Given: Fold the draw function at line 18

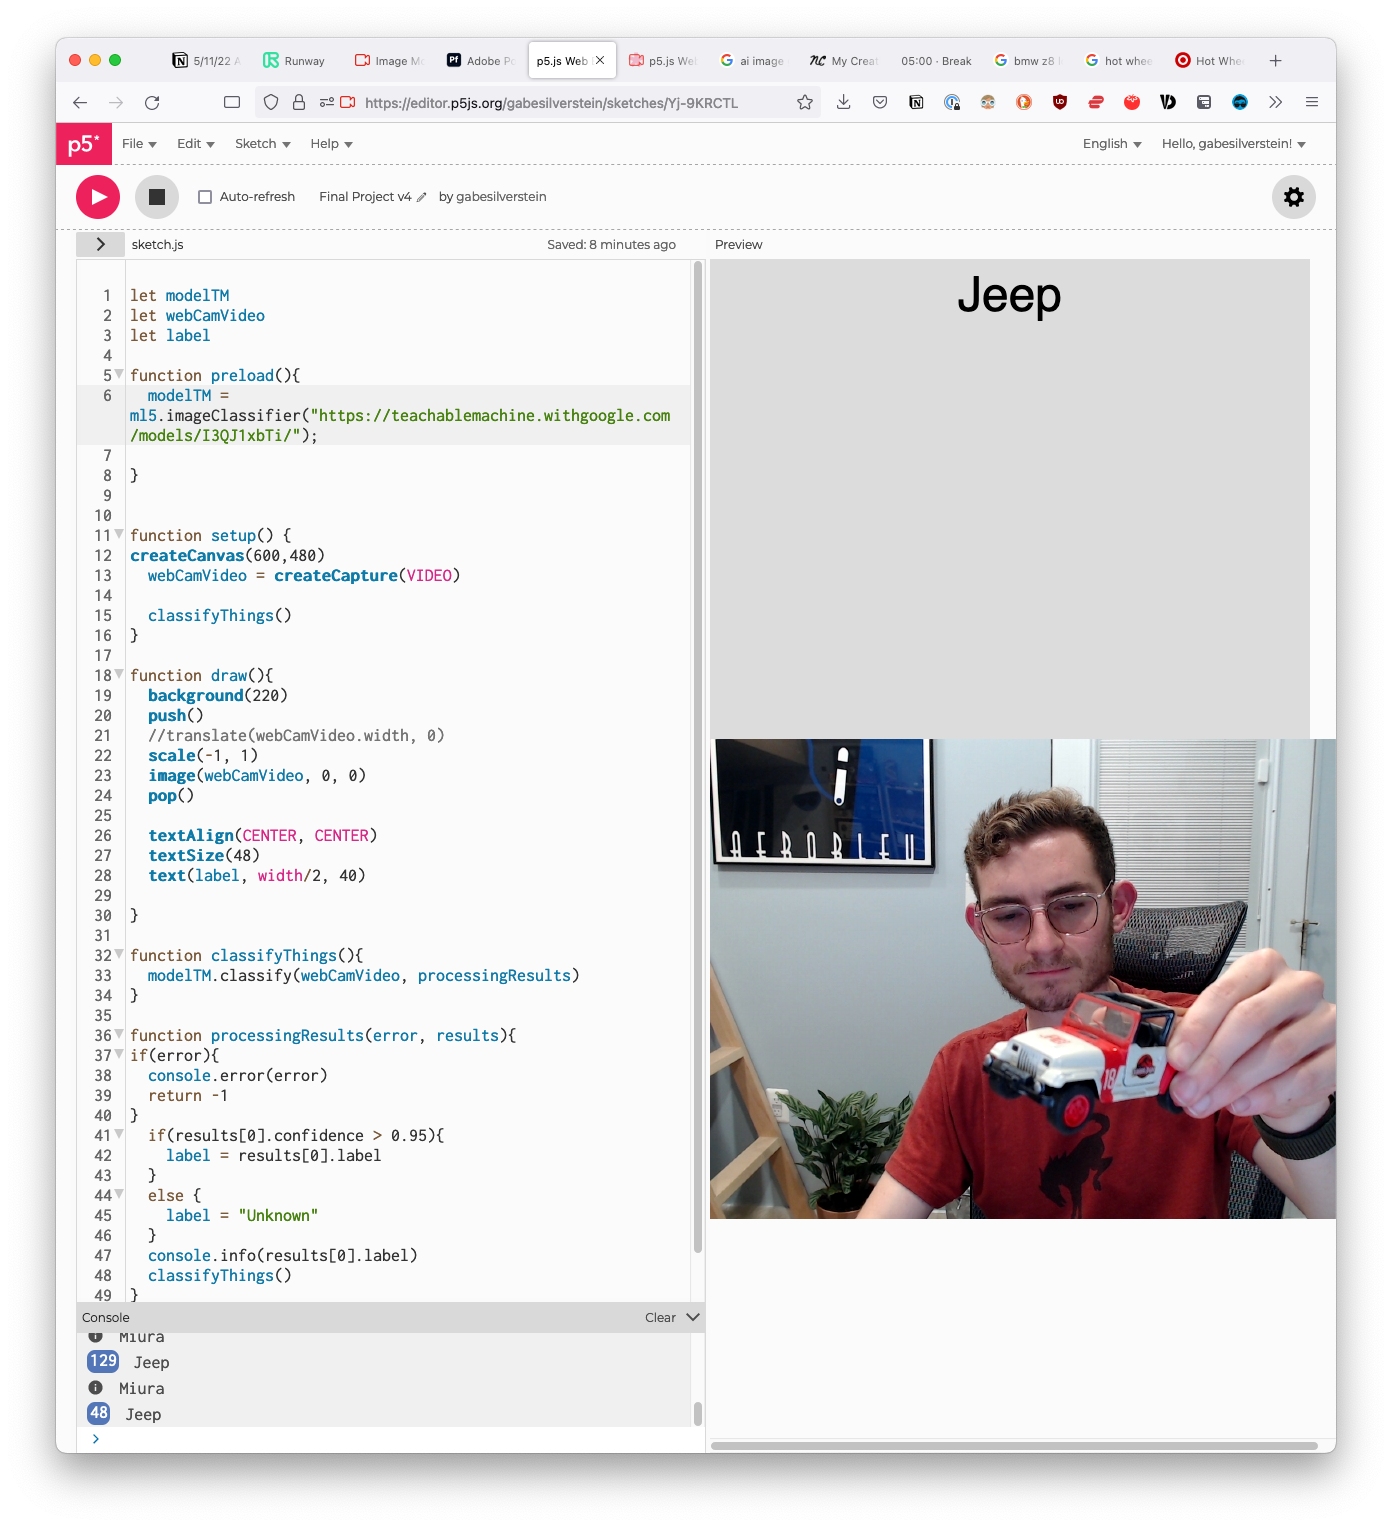Looking at the screenshot, I should 119,674.
